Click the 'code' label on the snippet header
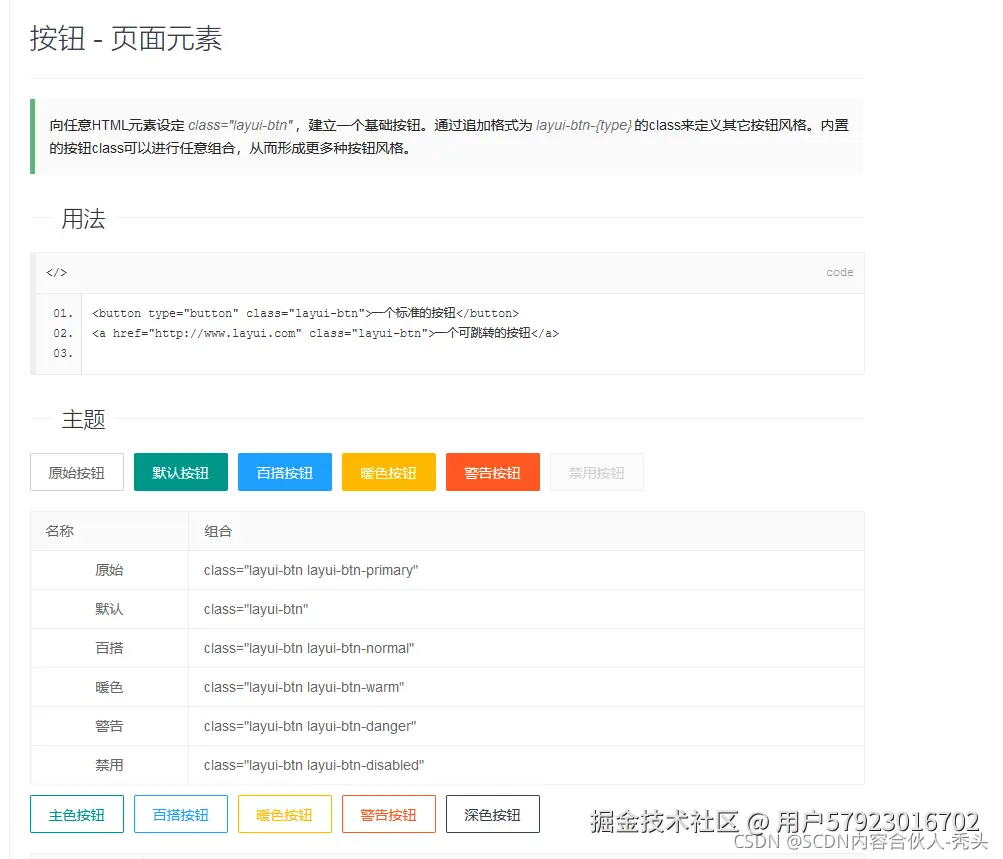The height and width of the screenshot is (859, 1003). (839, 272)
